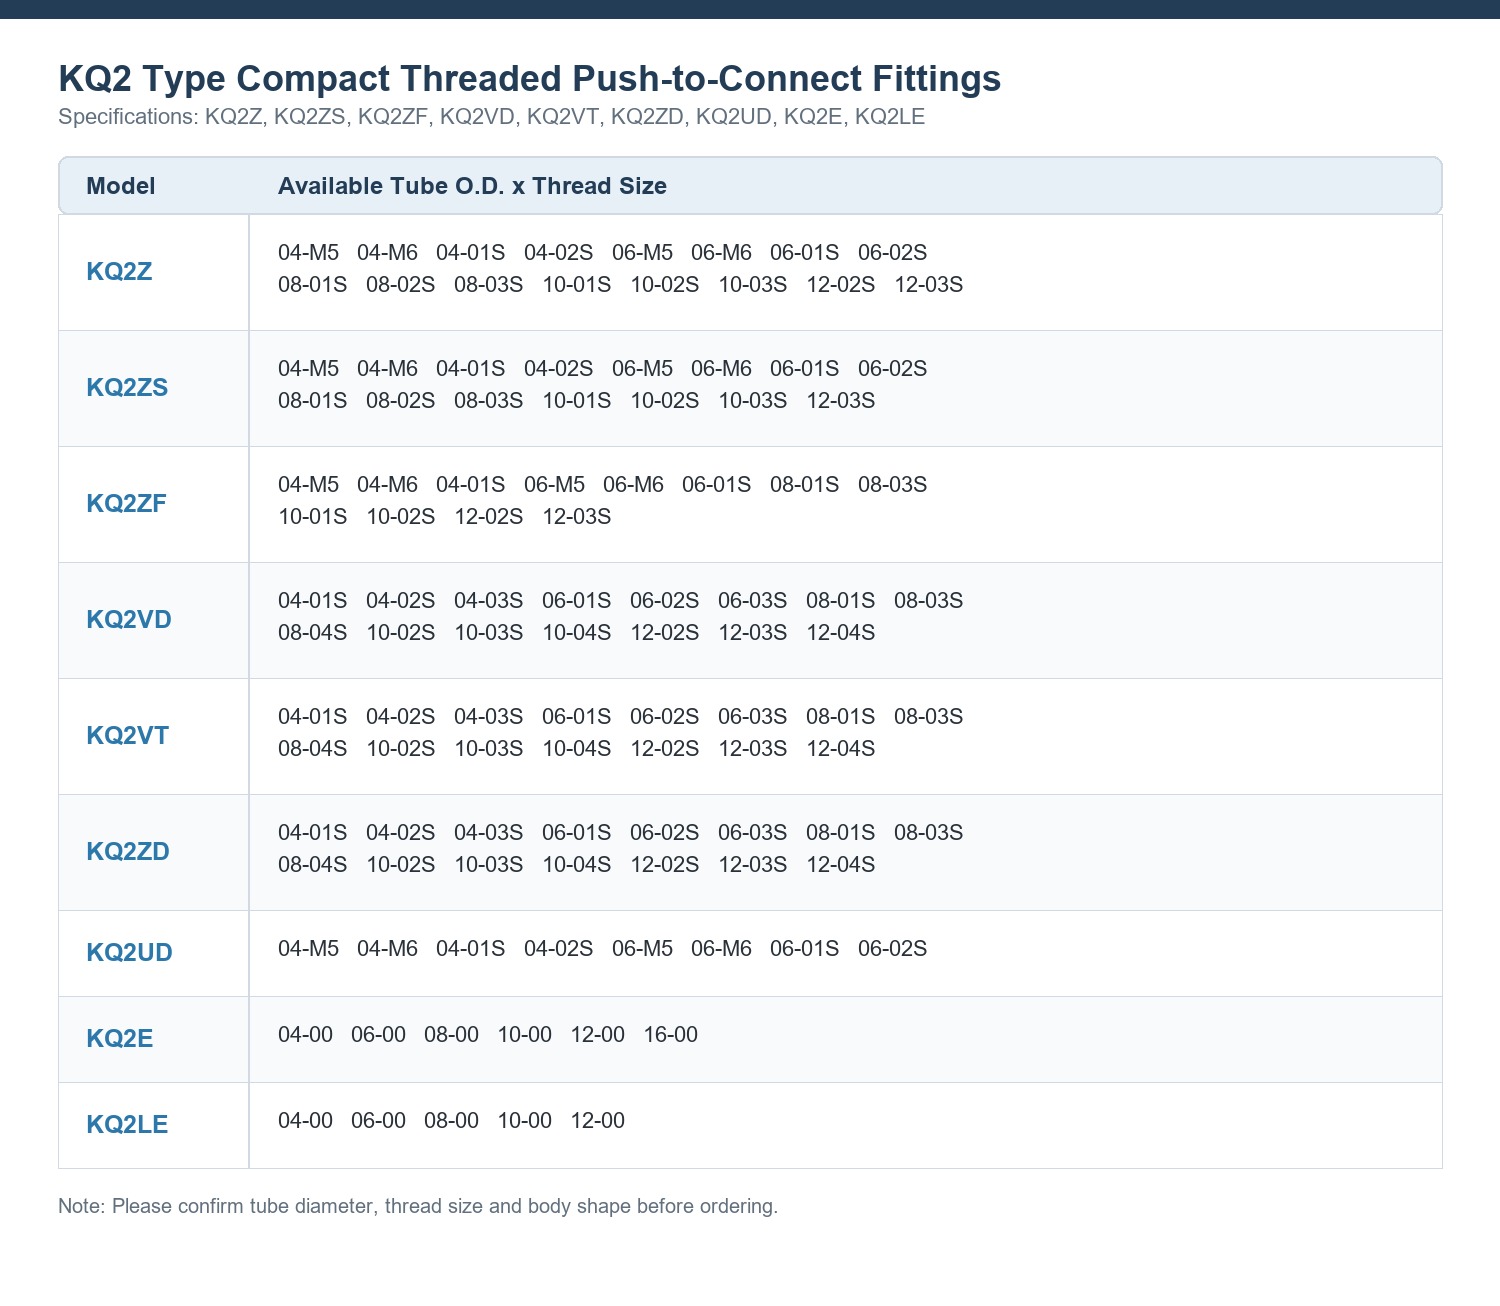Click 04-00 in the KQ2E row
The image size is (1500, 1306).
[305, 1035]
